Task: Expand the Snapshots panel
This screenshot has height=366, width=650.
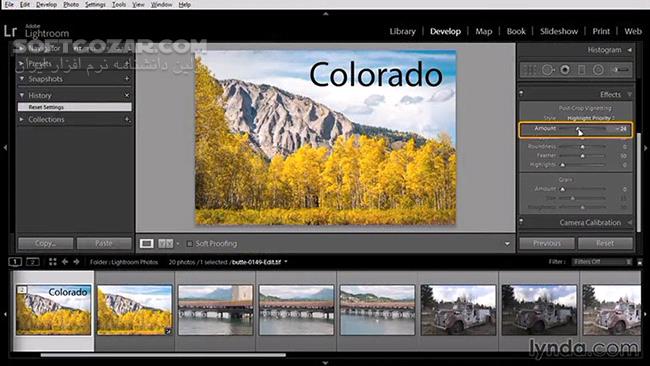Action: pos(22,78)
